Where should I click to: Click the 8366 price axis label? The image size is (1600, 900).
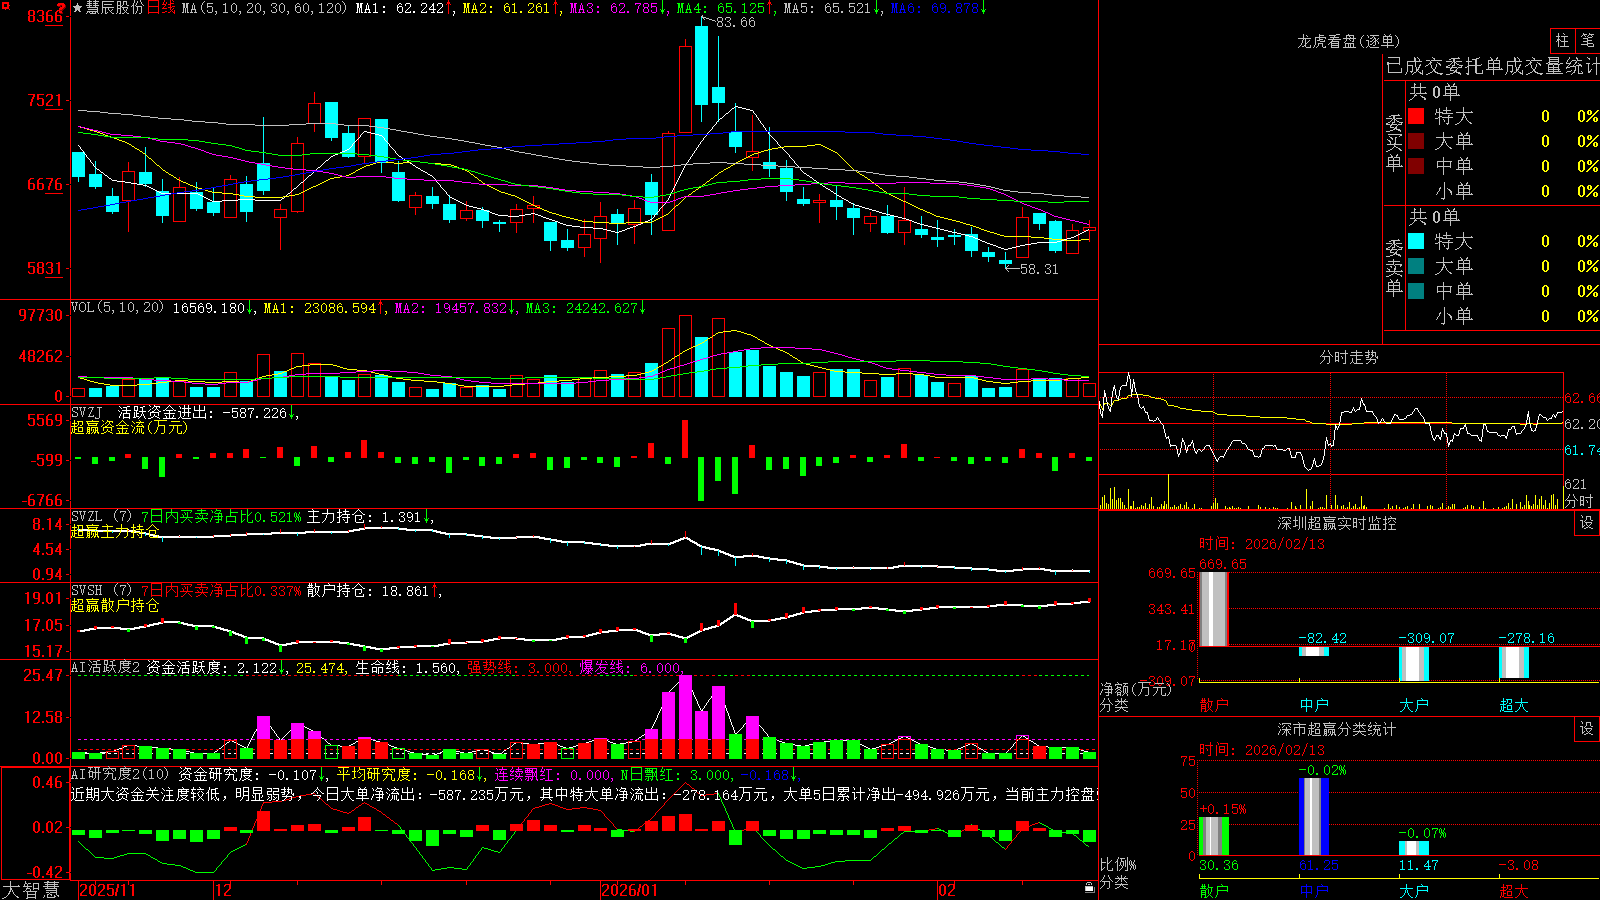tap(45, 16)
